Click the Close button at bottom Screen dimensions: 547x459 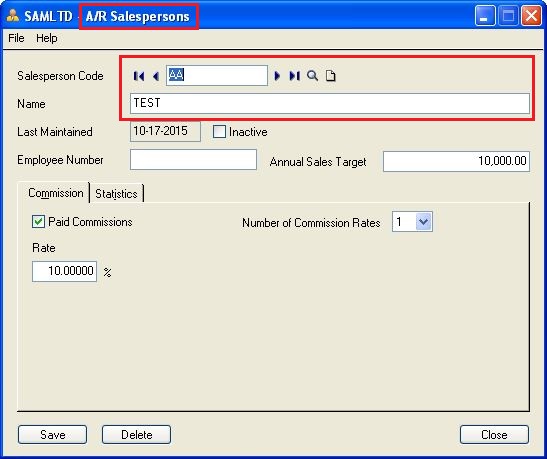pyautogui.click(x=494, y=435)
